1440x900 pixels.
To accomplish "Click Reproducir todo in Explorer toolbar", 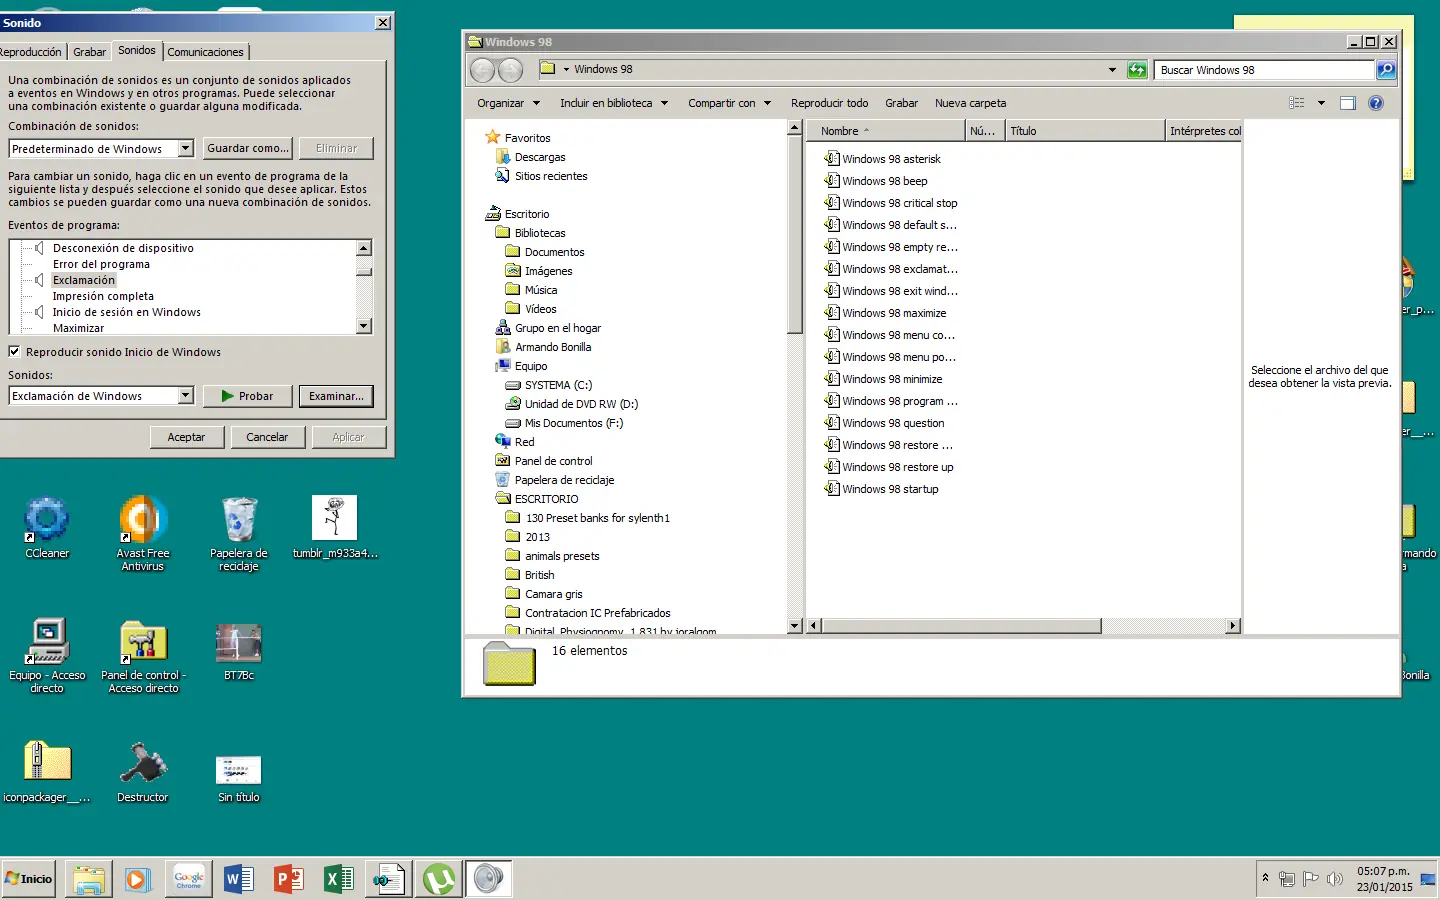I will pos(829,103).
